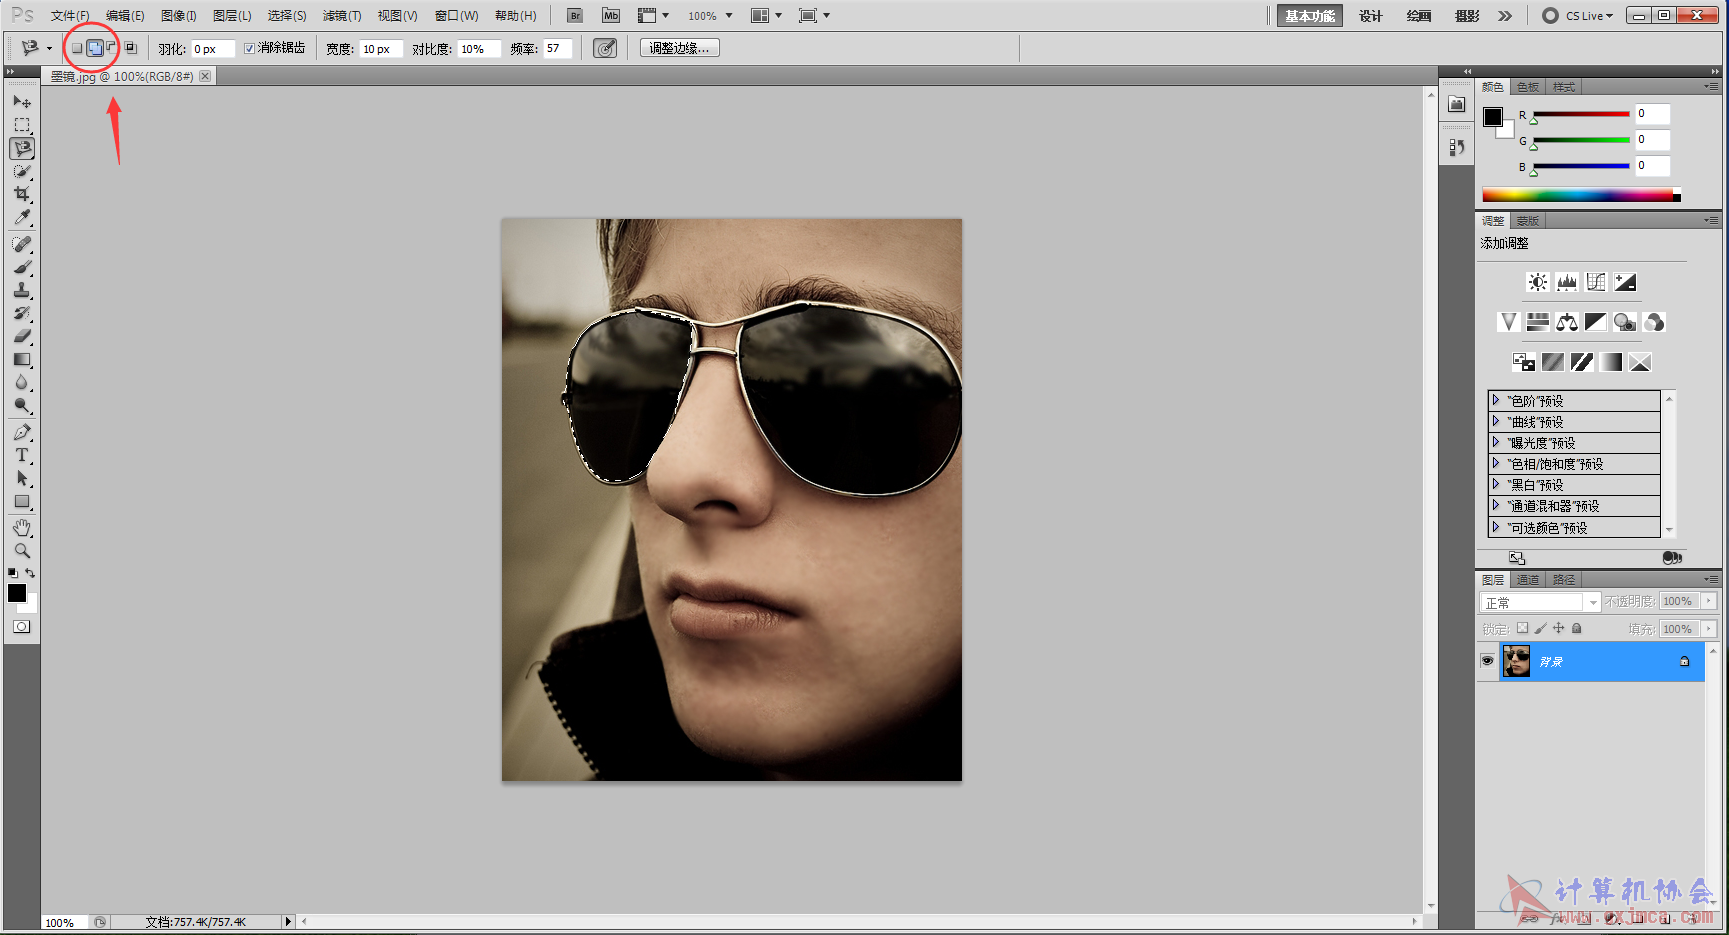Screen dimensions: 1729x935
Task: Open the Image menu
Action: [179, 15]
